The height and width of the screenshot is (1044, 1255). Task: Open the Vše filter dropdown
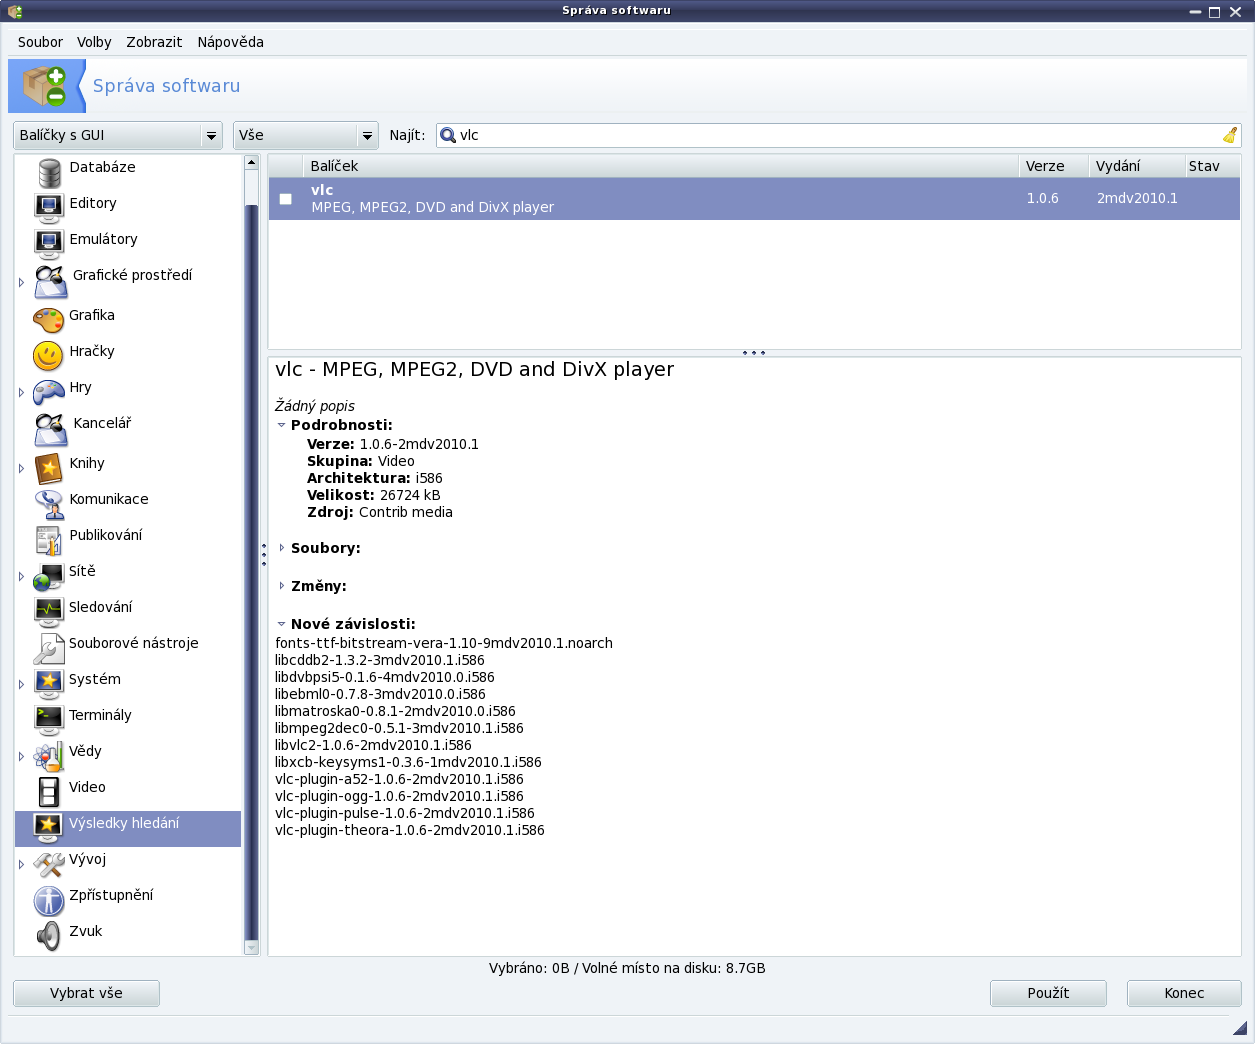pos(306,135)
